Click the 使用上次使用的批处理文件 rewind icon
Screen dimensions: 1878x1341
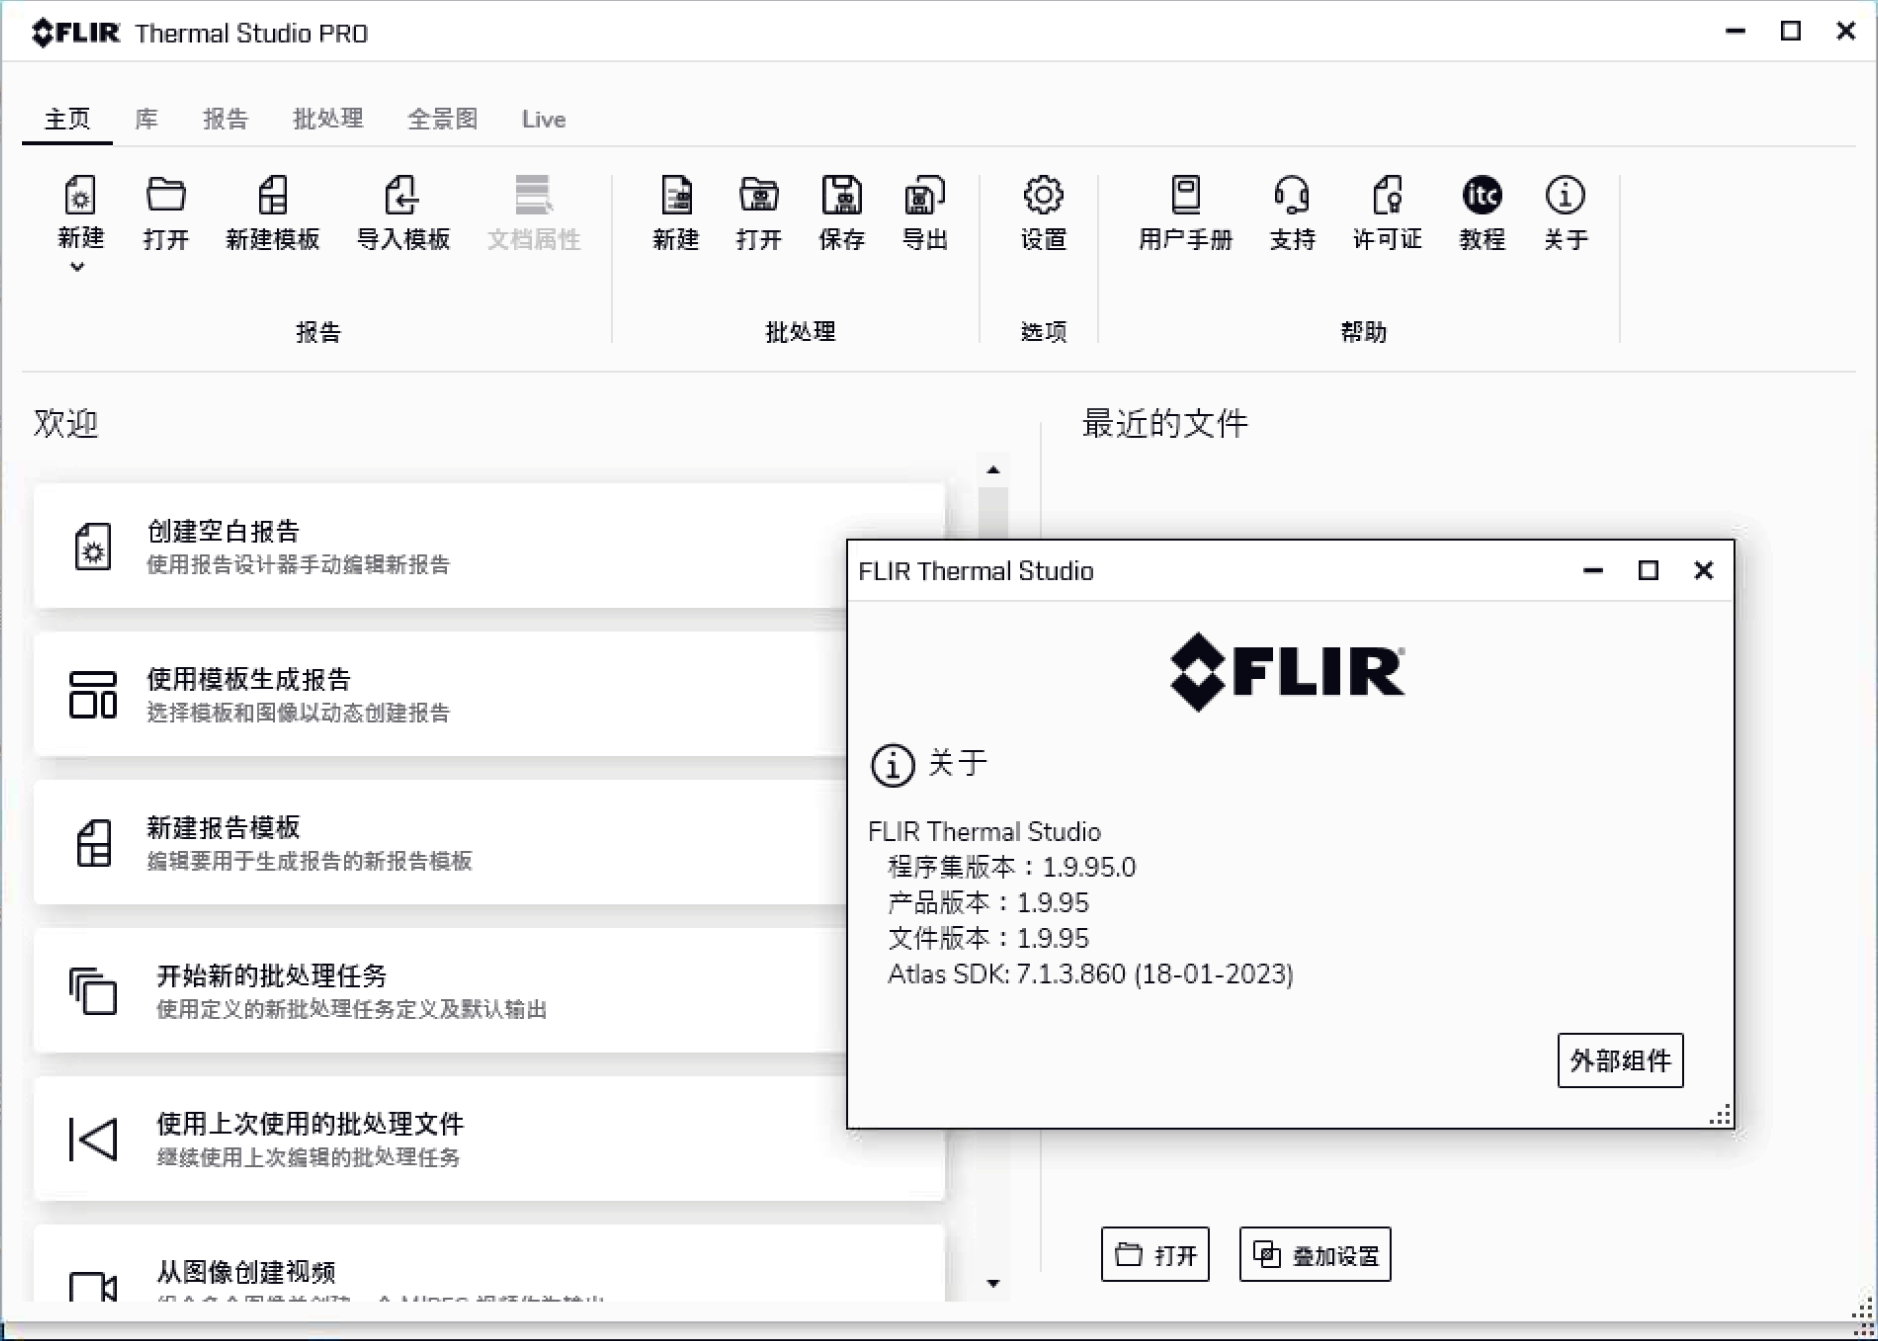coord(93,1139)
